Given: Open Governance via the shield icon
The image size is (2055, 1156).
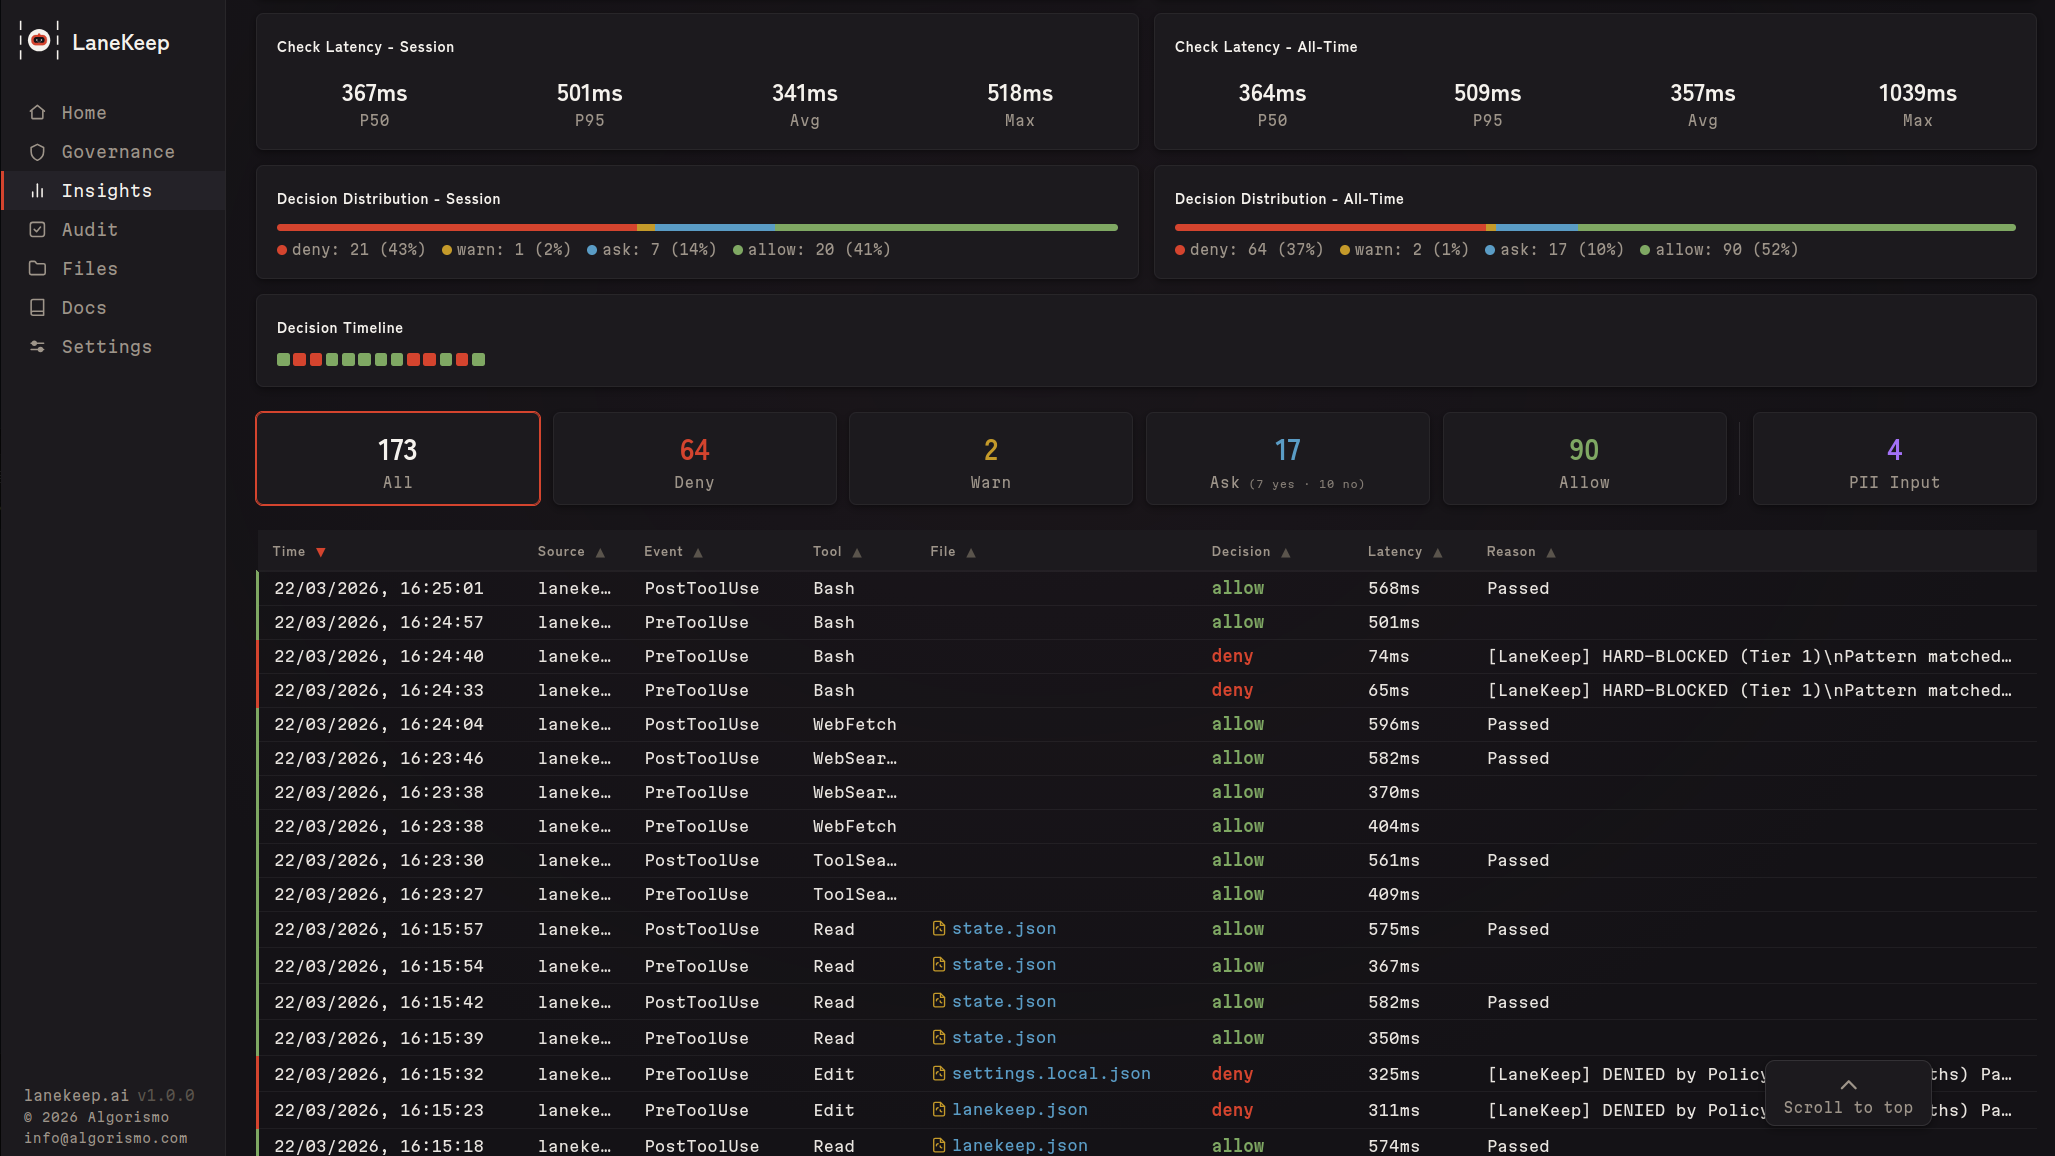Looking at the screenshot, I should (37, 151).
